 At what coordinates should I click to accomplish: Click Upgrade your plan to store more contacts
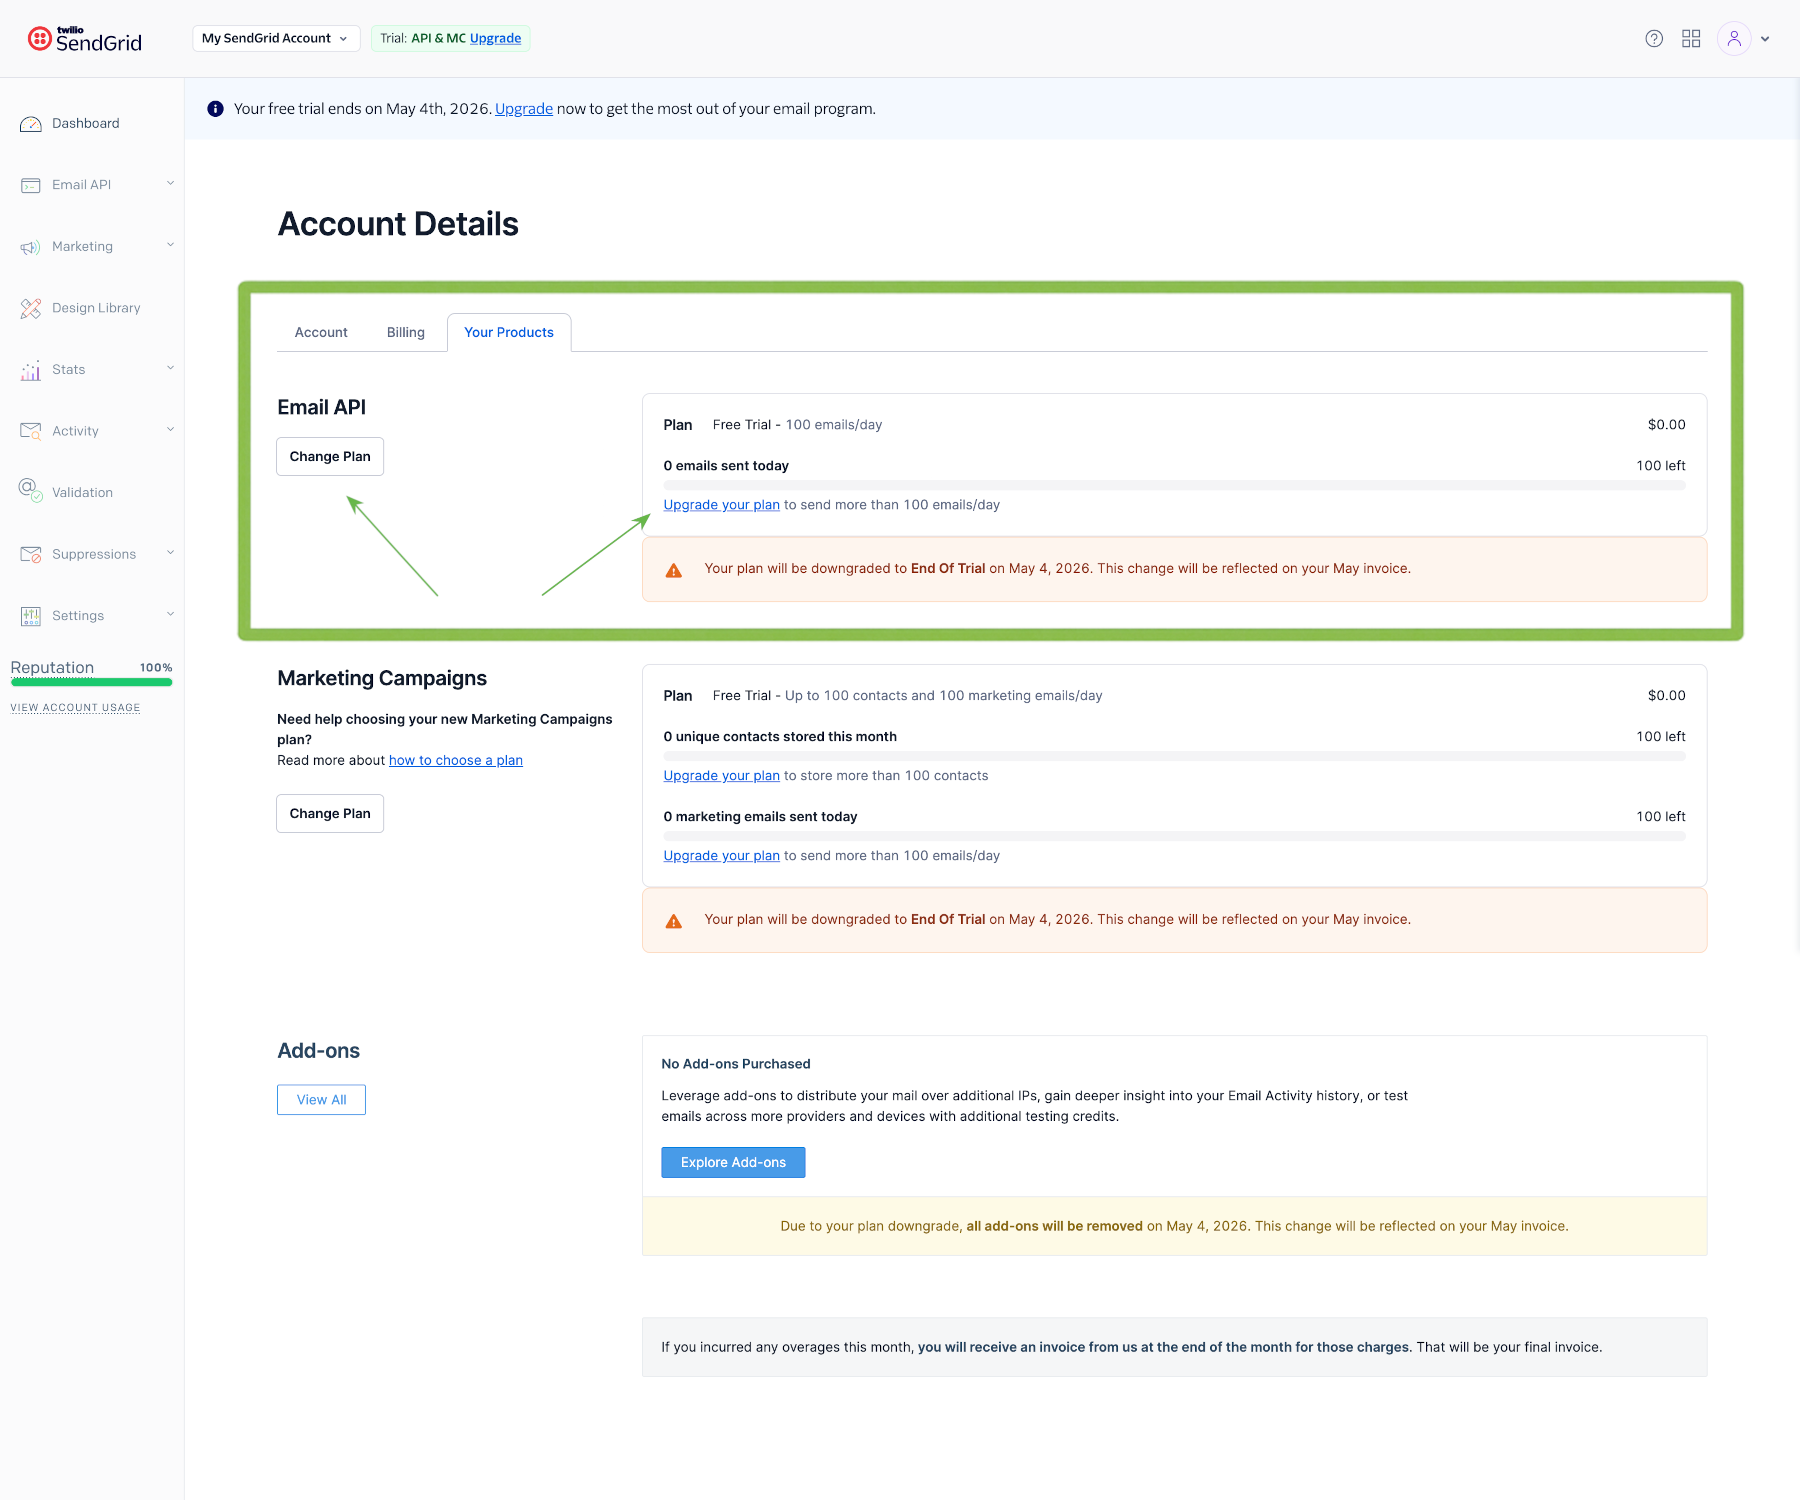coord(721,776)
